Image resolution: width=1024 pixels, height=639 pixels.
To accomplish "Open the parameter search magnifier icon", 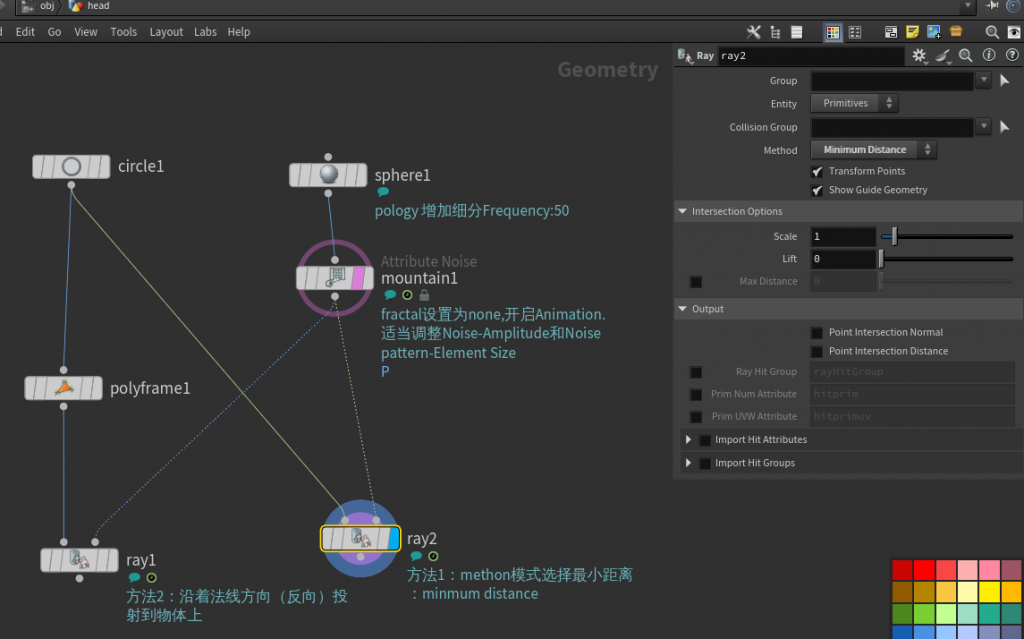I will pos(964,55).
